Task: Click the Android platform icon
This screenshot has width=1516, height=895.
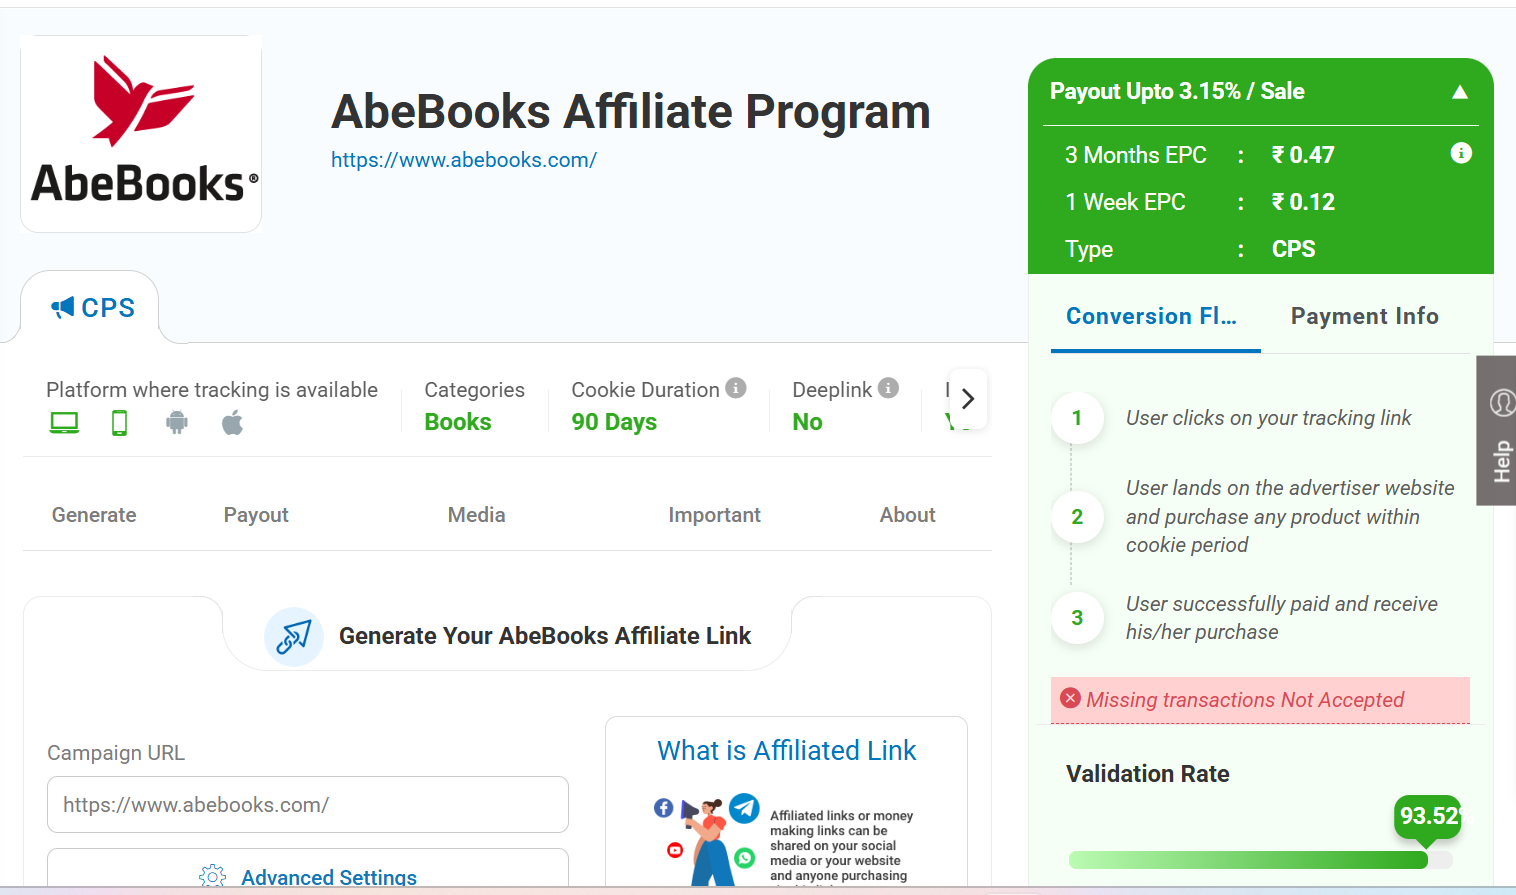Action: 177,423
